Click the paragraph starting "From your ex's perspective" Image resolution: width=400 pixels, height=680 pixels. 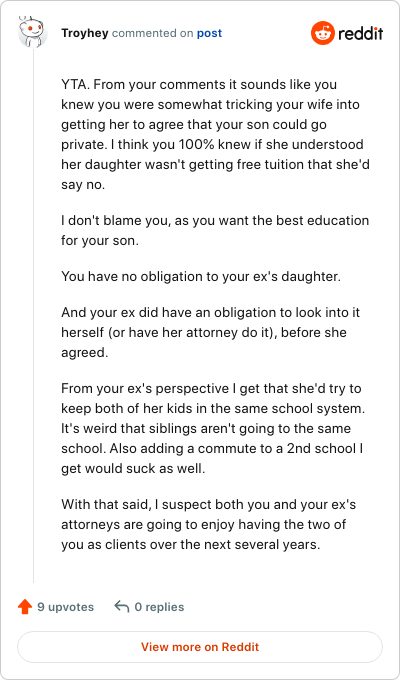pos(213,428)
